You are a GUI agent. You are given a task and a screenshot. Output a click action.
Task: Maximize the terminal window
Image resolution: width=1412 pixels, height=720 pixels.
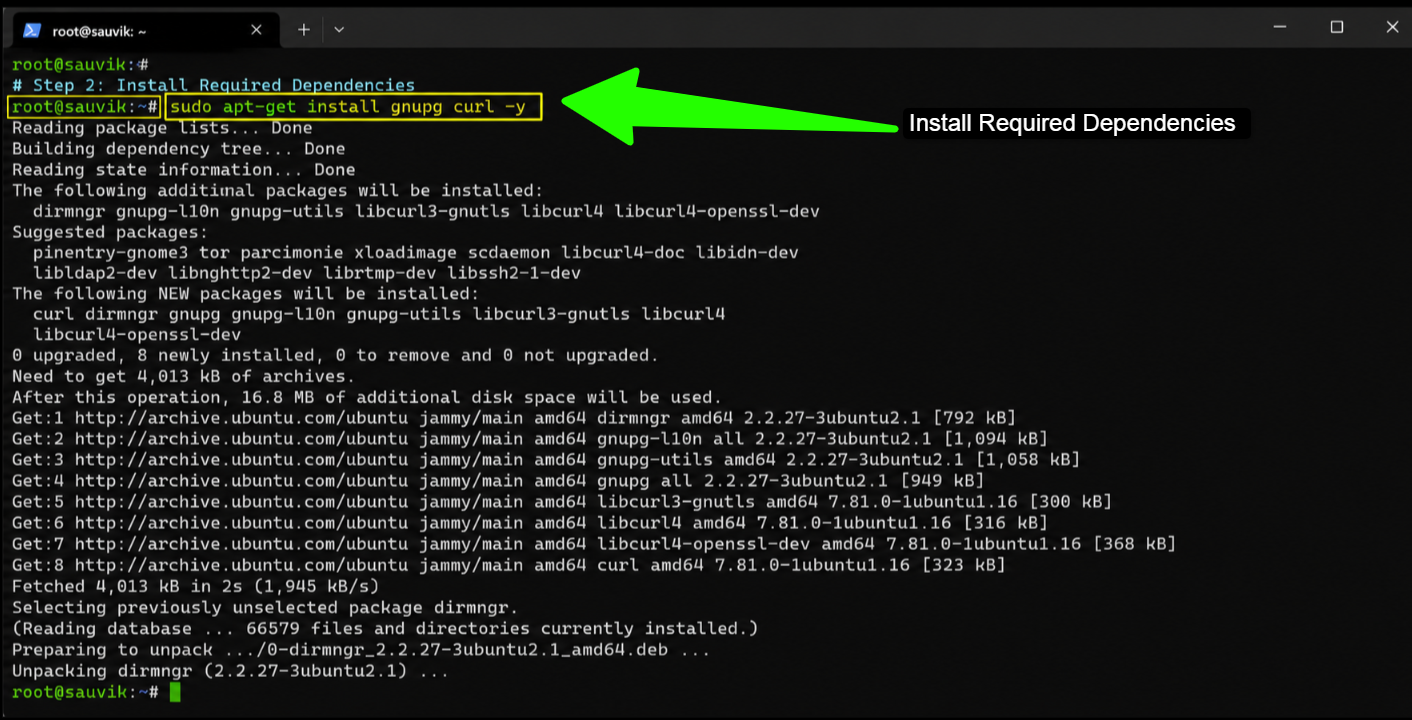coord(1336,27)
